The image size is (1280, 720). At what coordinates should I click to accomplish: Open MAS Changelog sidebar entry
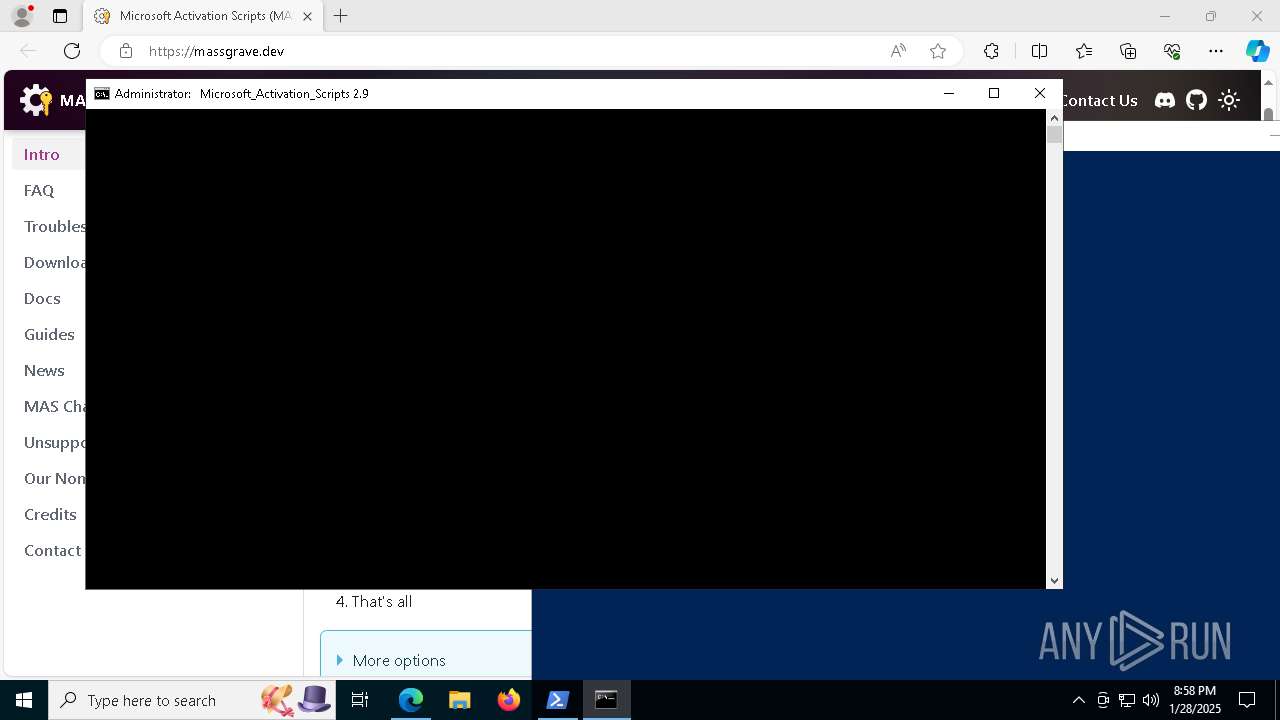point(55,406)
